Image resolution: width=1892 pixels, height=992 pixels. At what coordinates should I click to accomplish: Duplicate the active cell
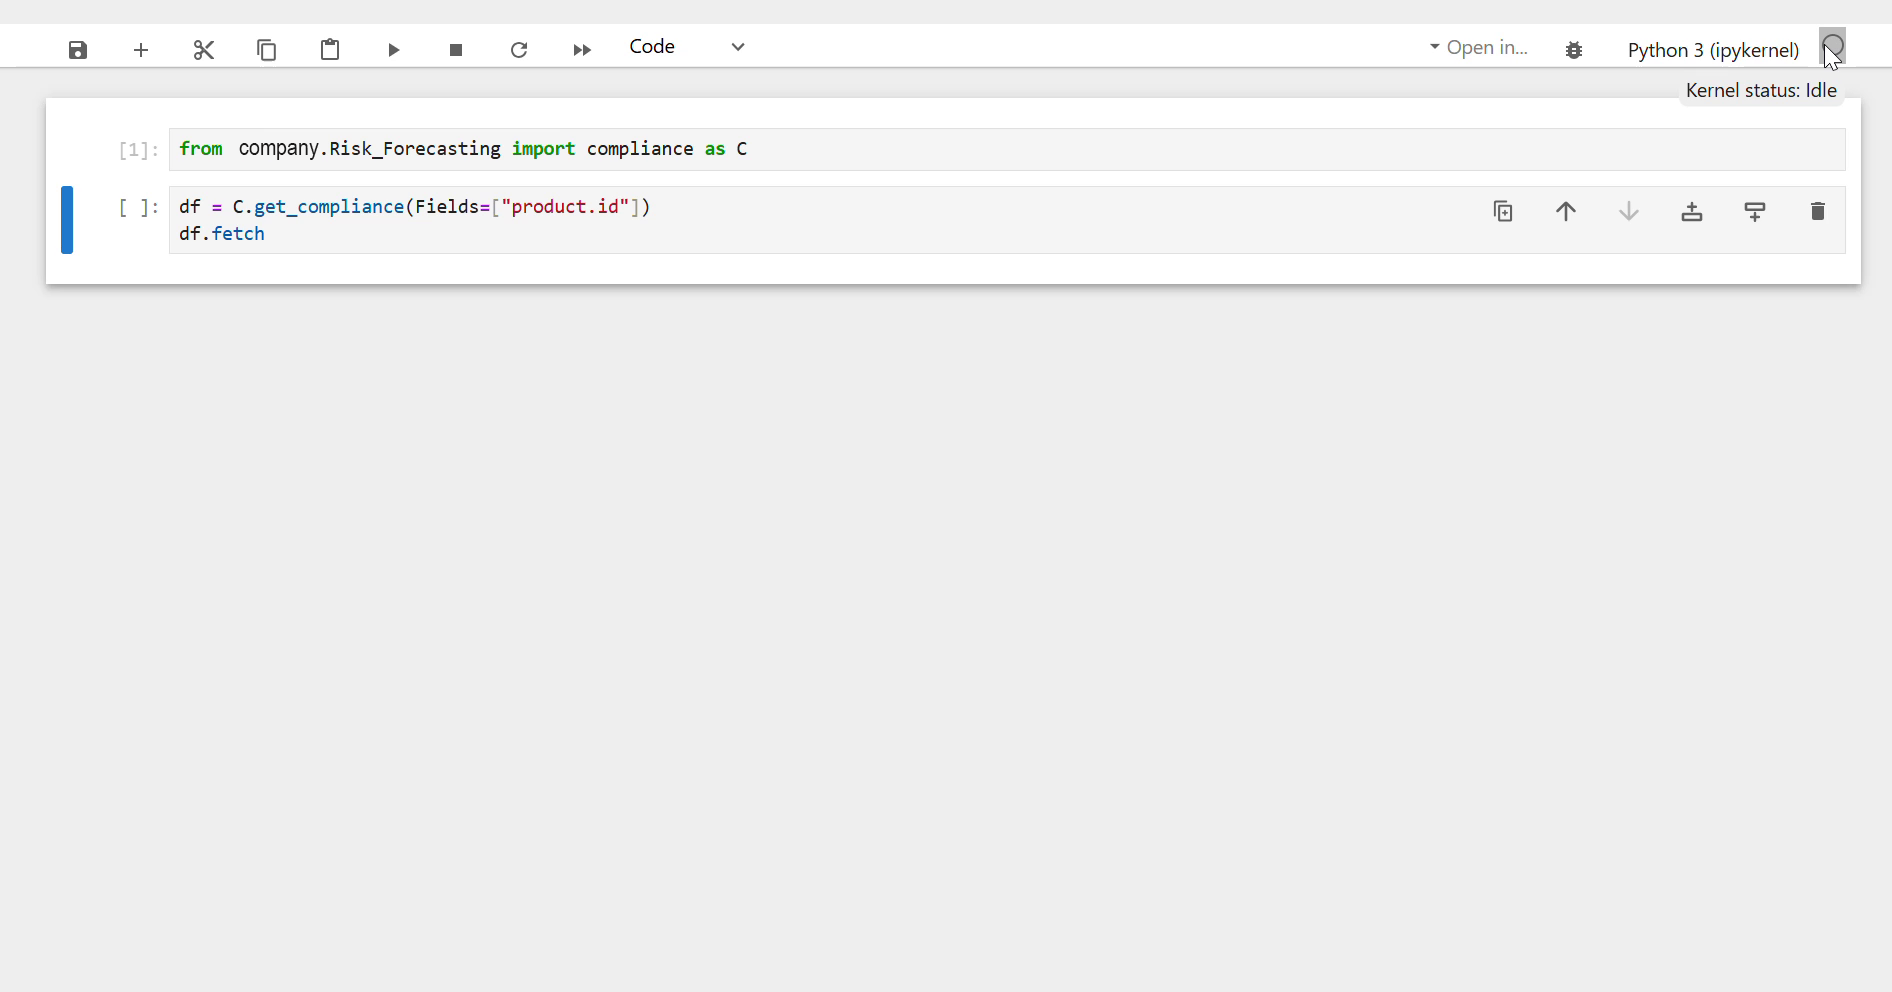pyautogui.click(x=1503, y=212)
